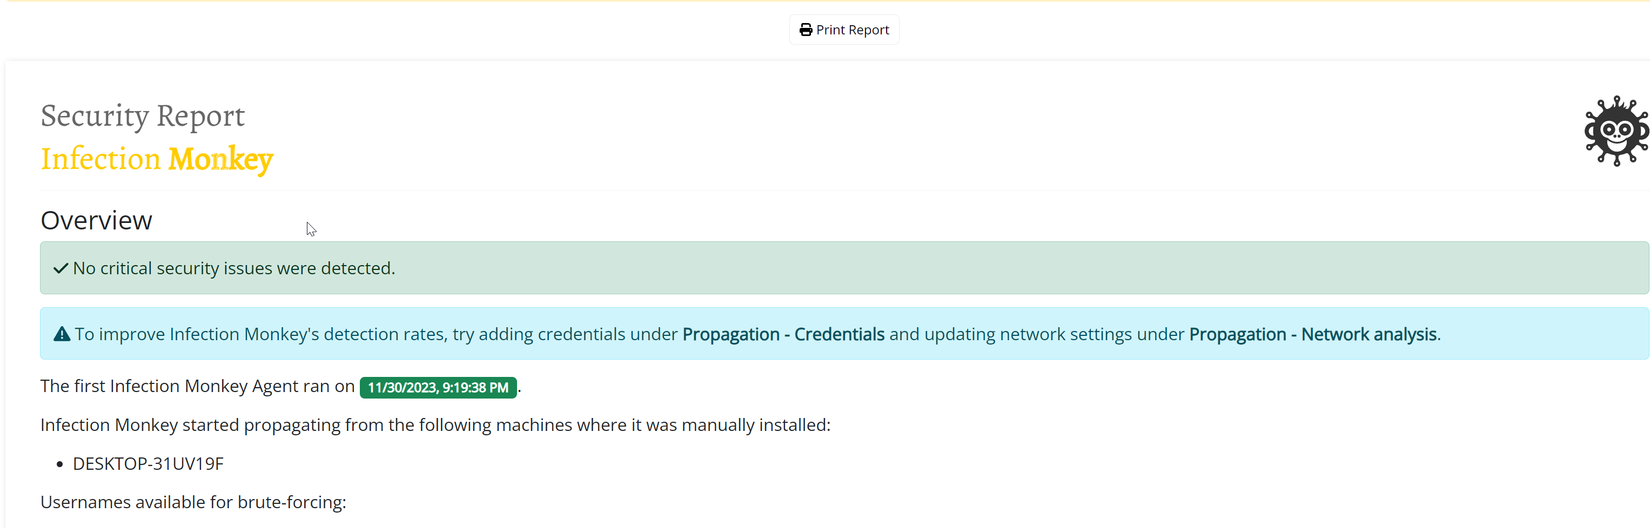The width and height of the screenshot is (1650, 528).
Task: Click the 'No critical security issues' message
Action: 234,268
